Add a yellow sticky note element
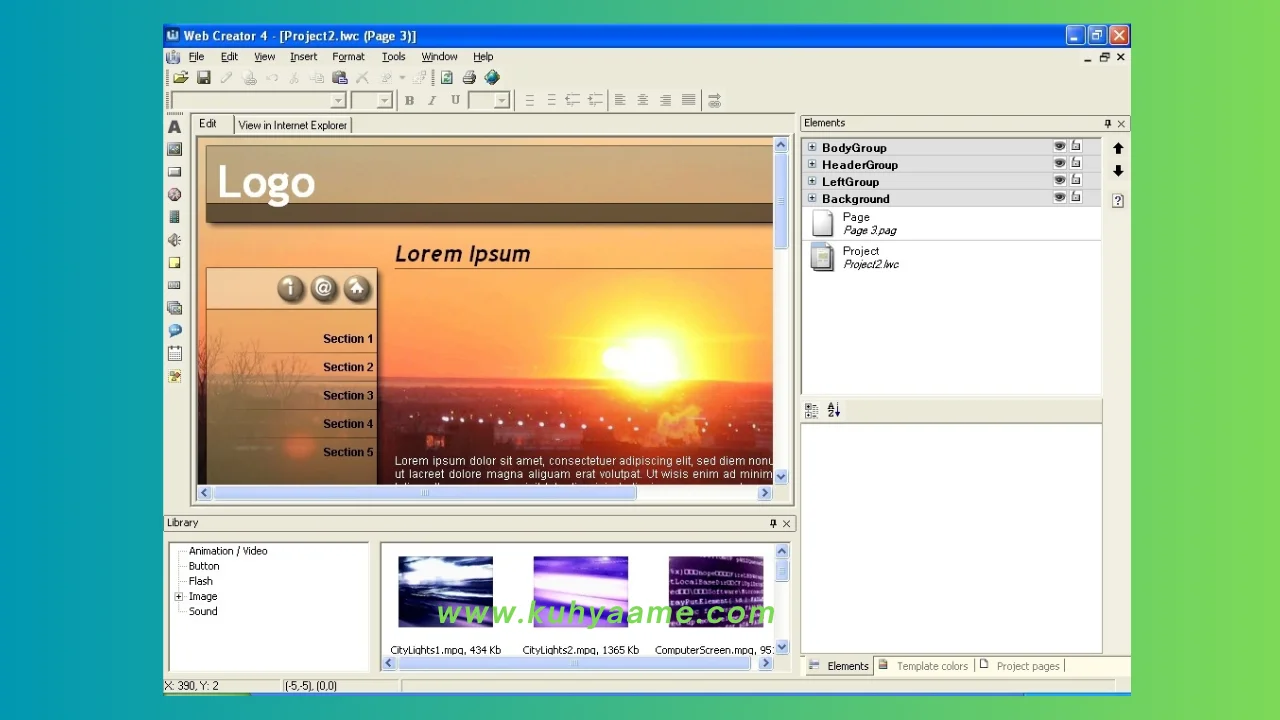 [175, 263]
